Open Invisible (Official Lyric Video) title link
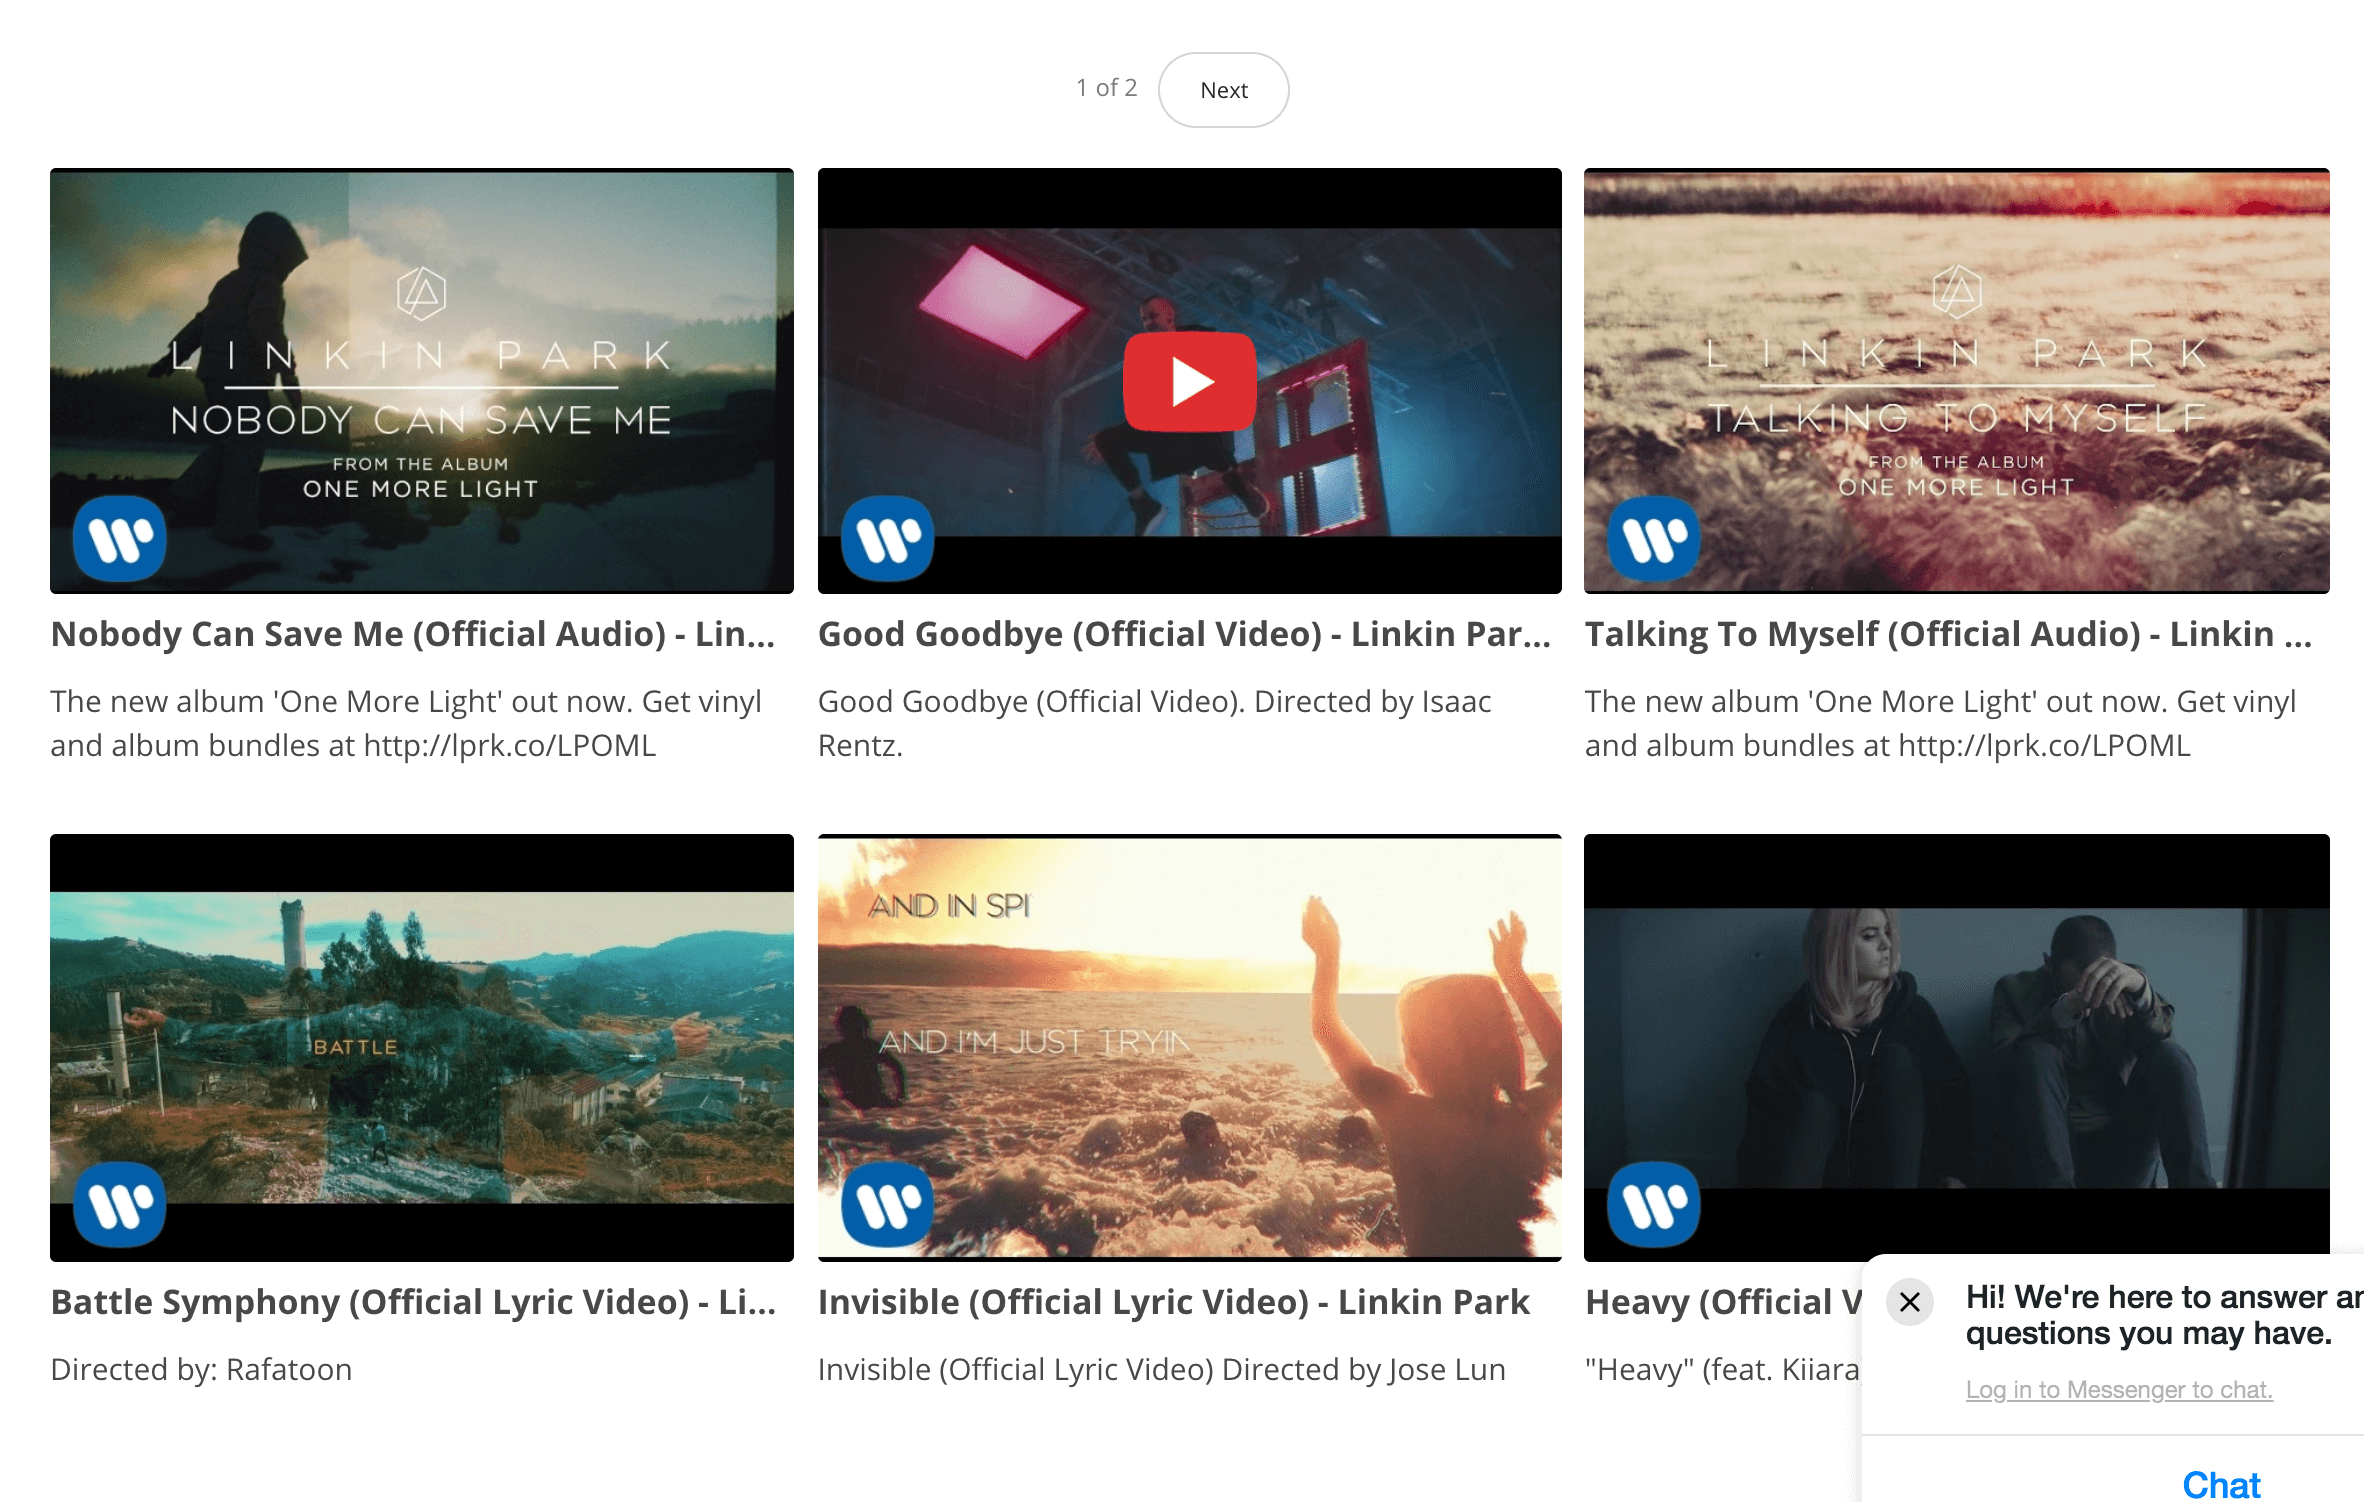 [1174, 1302]
